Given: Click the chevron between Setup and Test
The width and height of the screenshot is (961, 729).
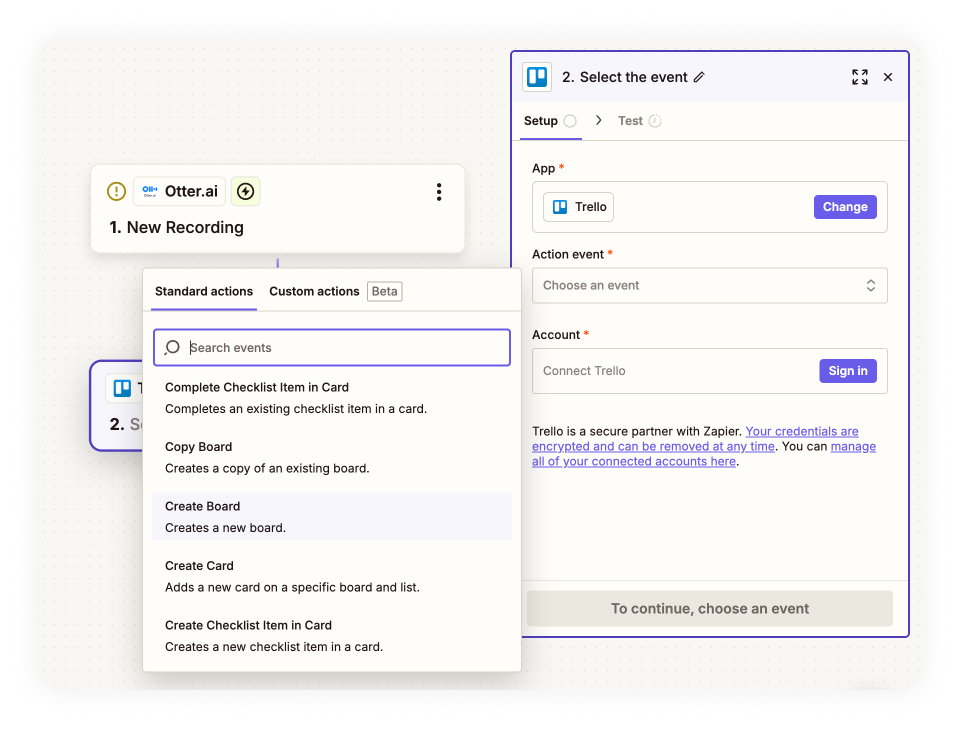Looking at the screenshot, I should click(599, 120).
